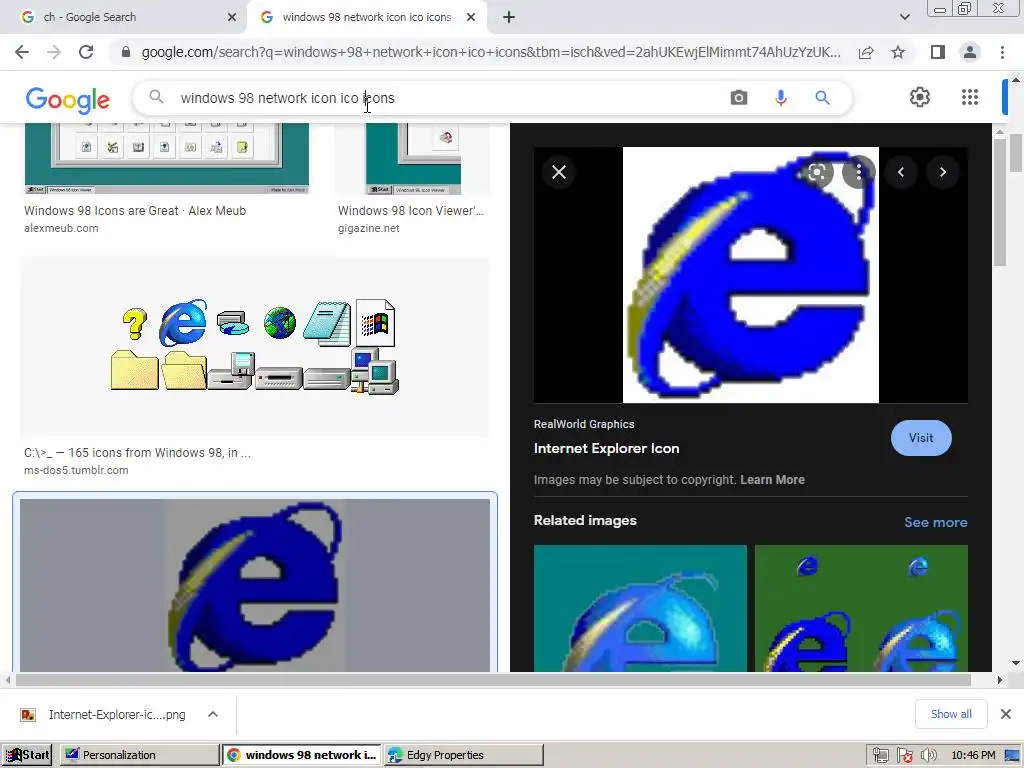This screenshot has width=1024, height=768.
Task: Open the Google apps grid
Action: pos(970,97)
